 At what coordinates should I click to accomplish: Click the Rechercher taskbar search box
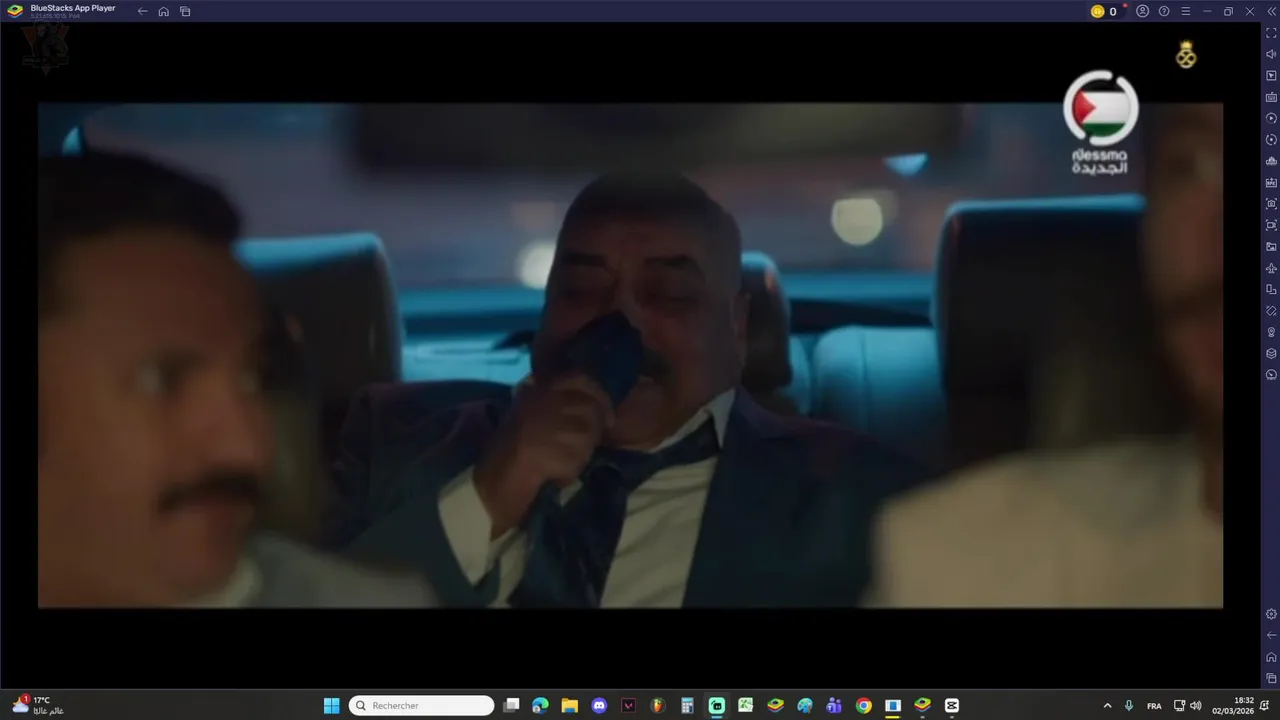[x=421, y=705]
